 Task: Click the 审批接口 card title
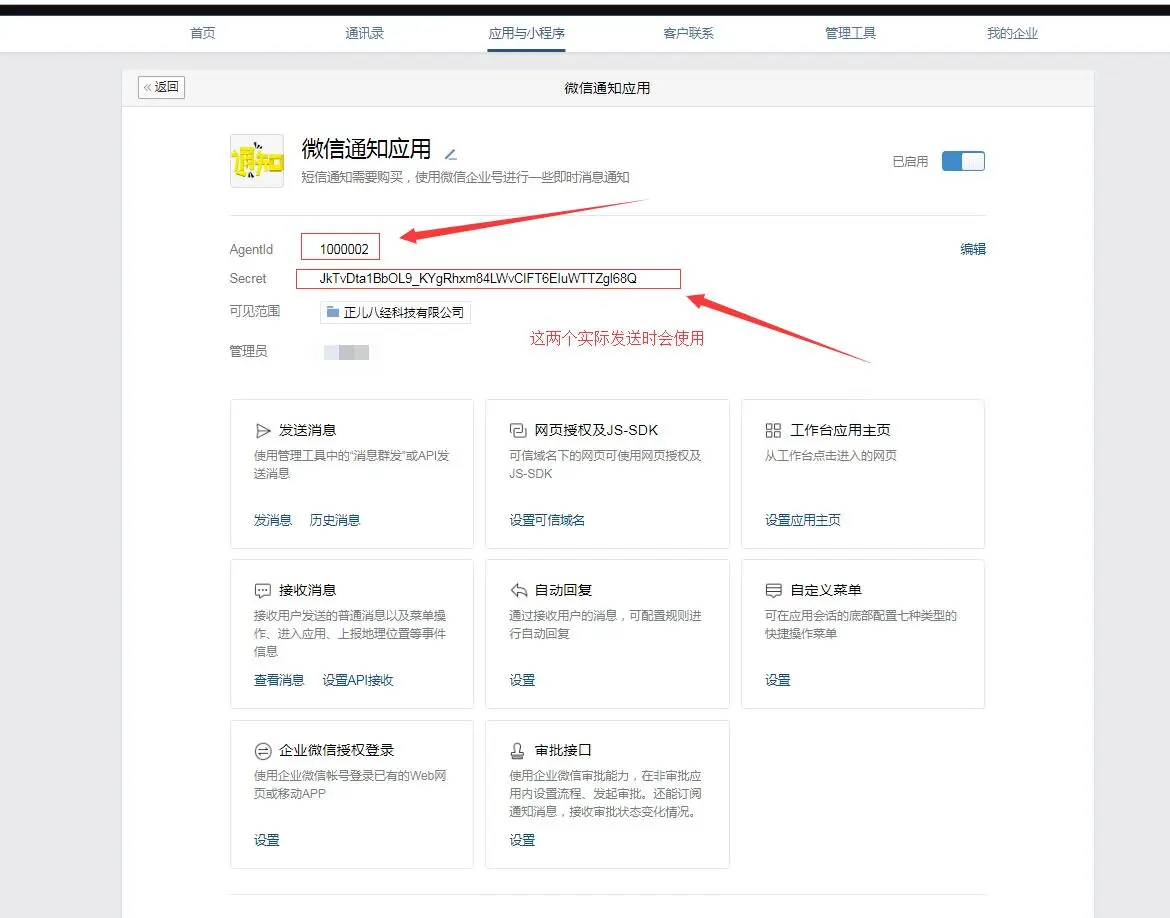[563, 750]
